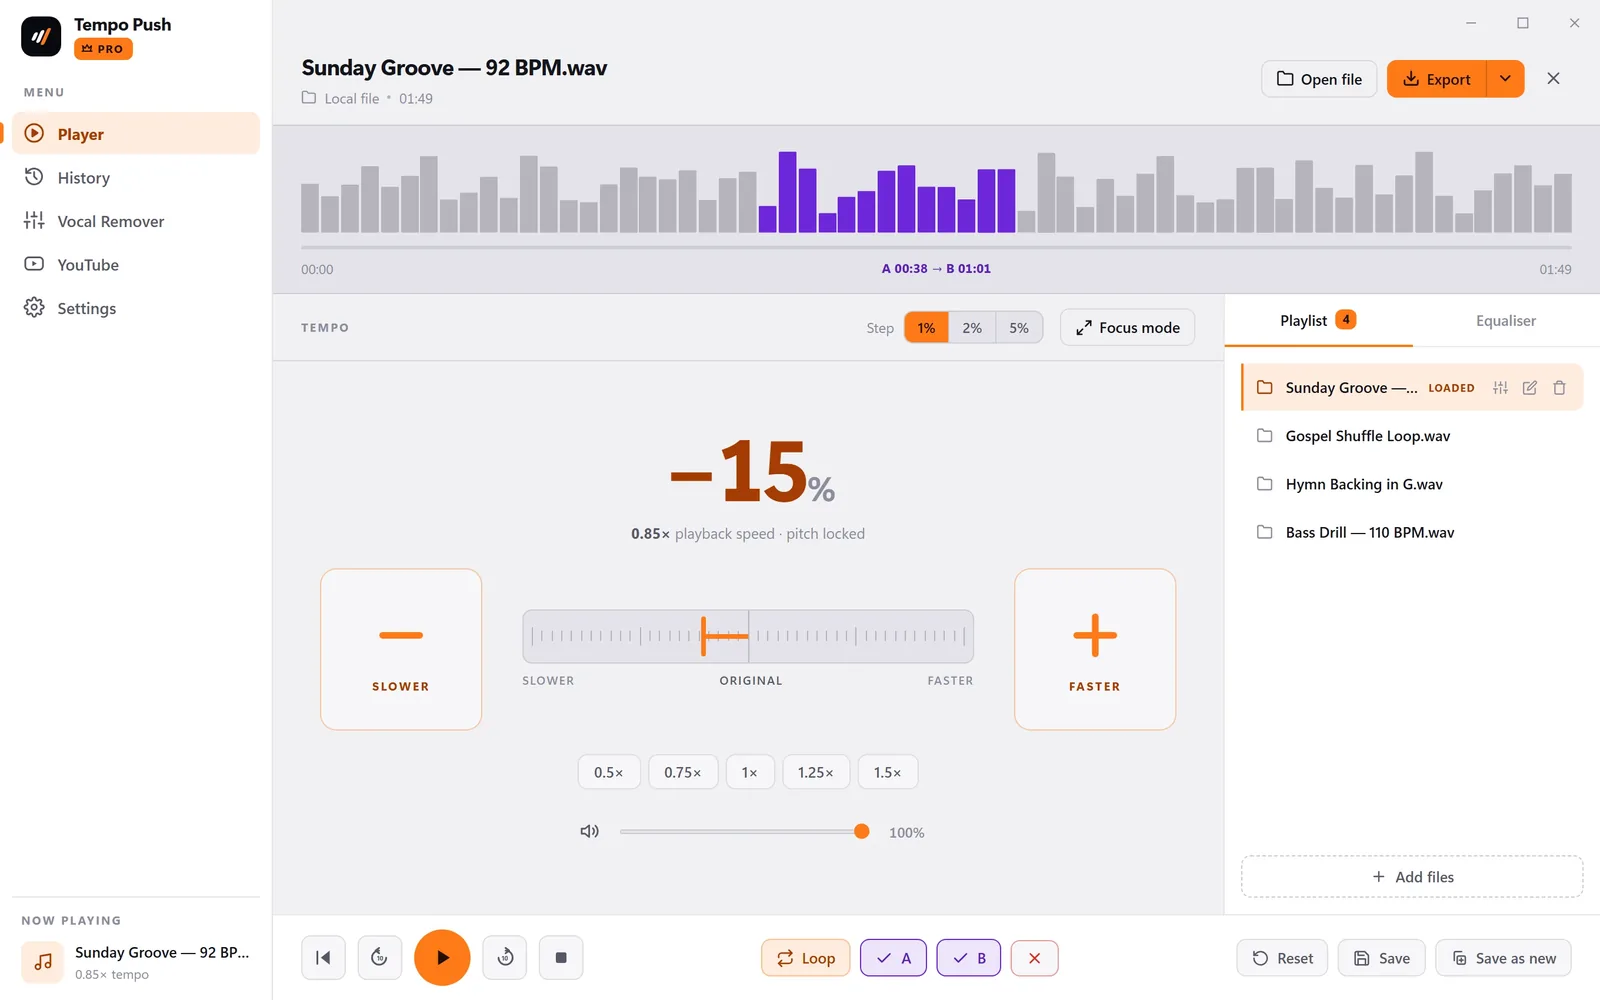Image resolution: width=1600 pixels, height=1000 pixels.
Task: Click Add files in the playlist
Action: tap(1412, 877)
